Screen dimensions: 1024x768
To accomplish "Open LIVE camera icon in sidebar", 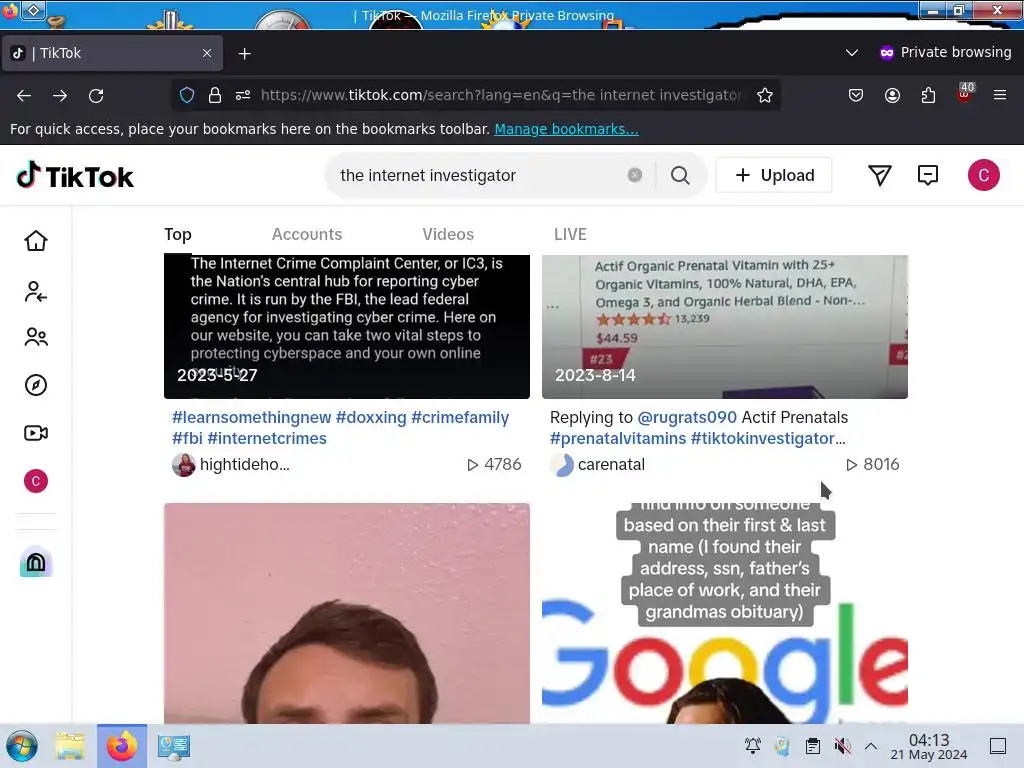I will click(36, 433).
